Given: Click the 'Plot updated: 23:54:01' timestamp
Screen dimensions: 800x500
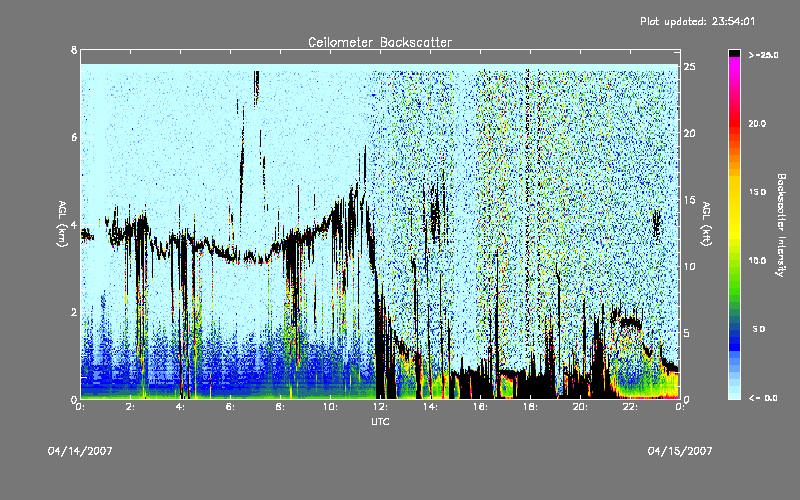Looking at the screenshot, I should pyautogui.click(x=697, y=21).
